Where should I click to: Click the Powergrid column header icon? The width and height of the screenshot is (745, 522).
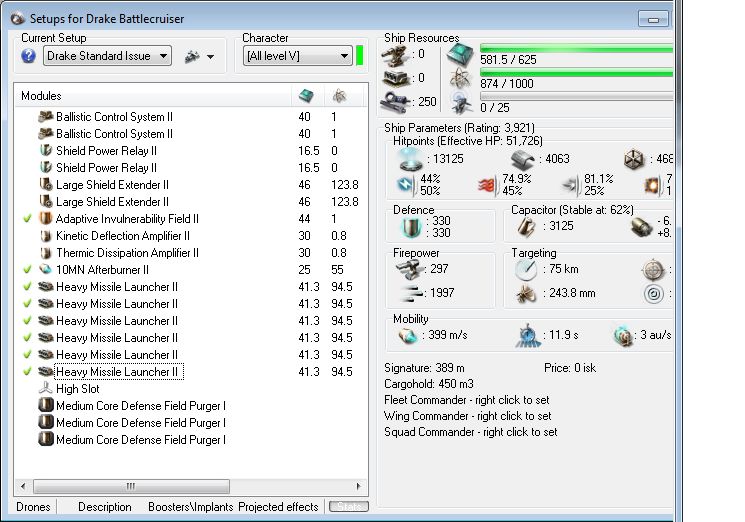(x=339, y=95)
